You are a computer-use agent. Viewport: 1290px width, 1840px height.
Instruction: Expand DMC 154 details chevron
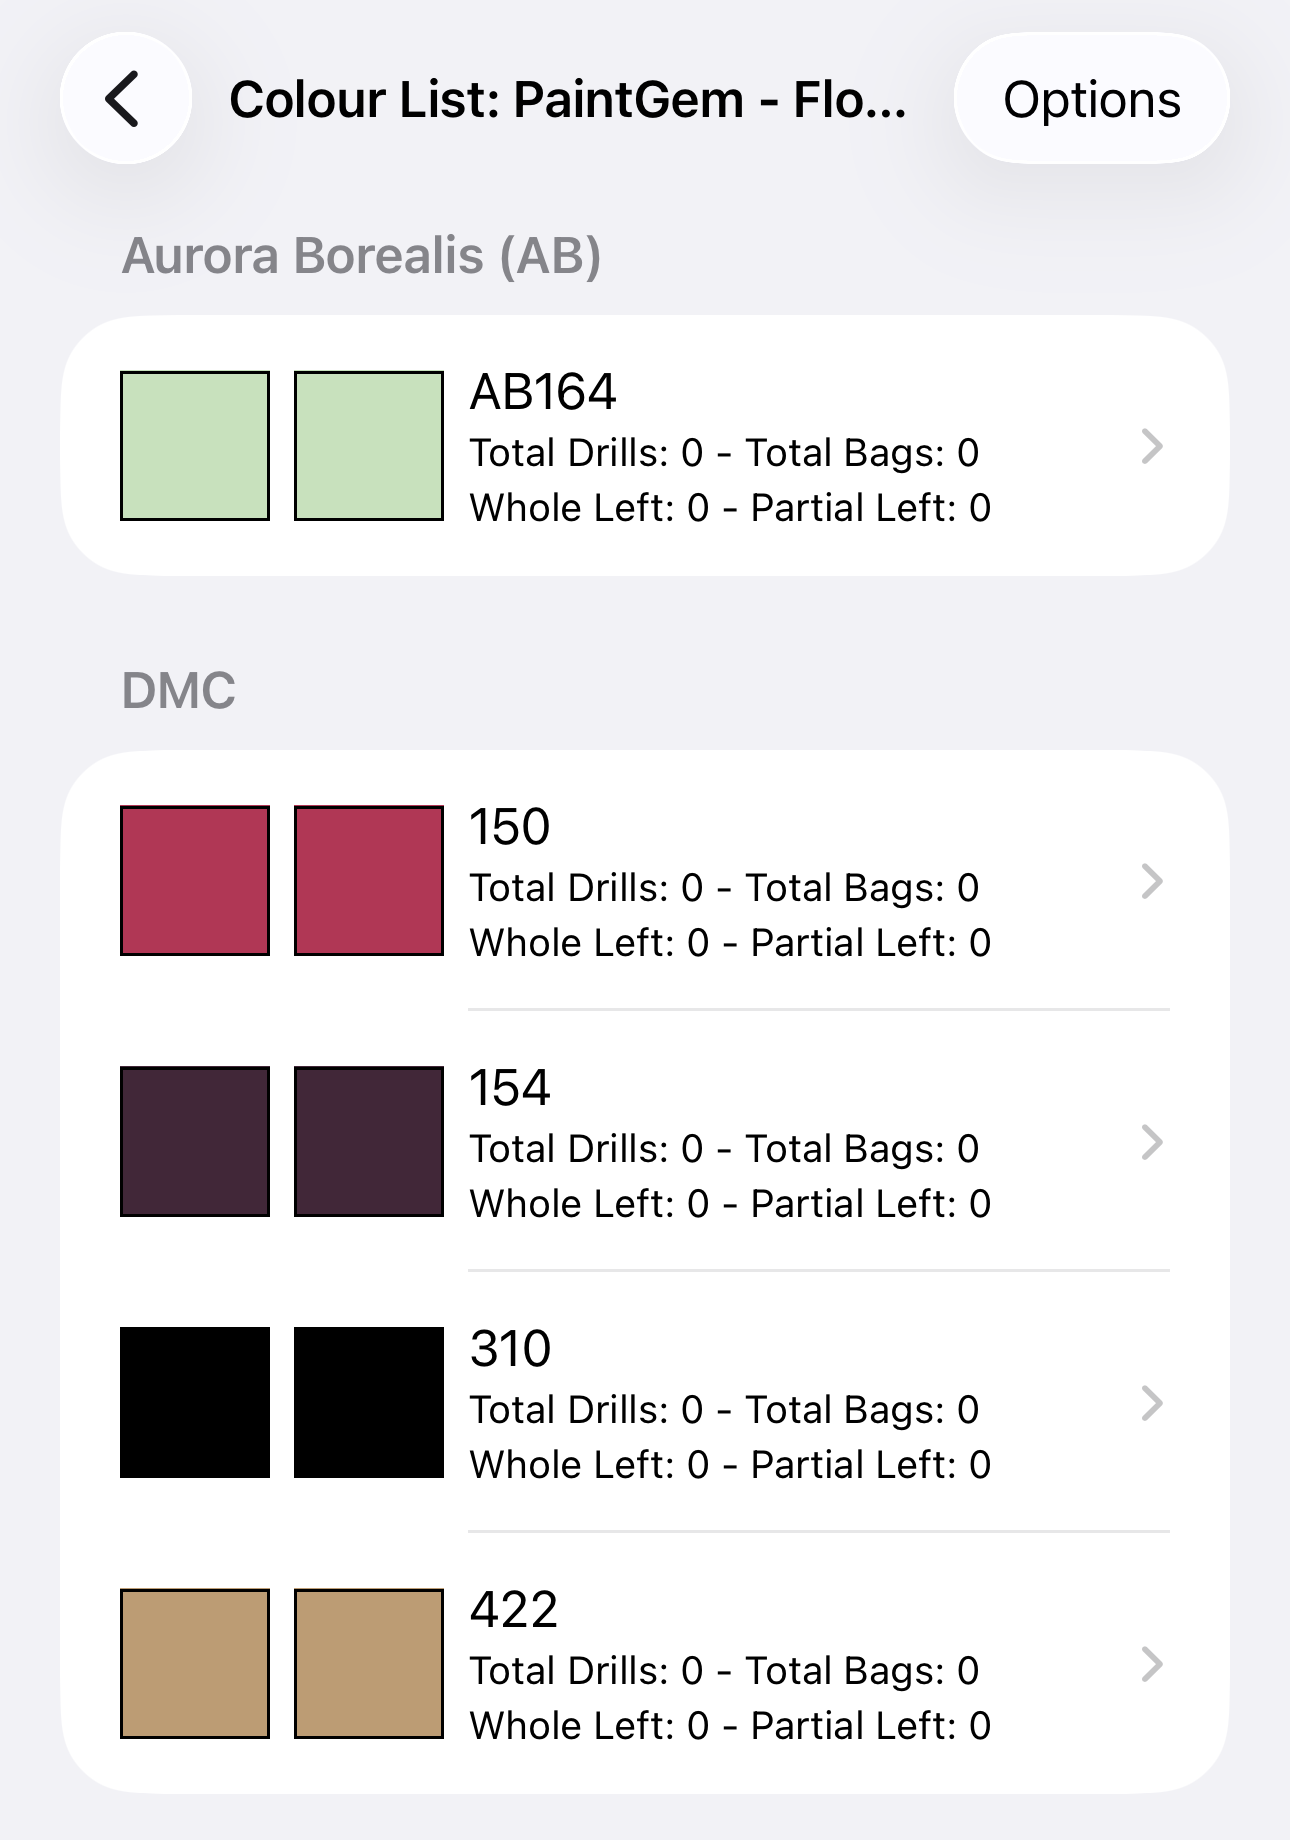click(x=1152, y=1142)
